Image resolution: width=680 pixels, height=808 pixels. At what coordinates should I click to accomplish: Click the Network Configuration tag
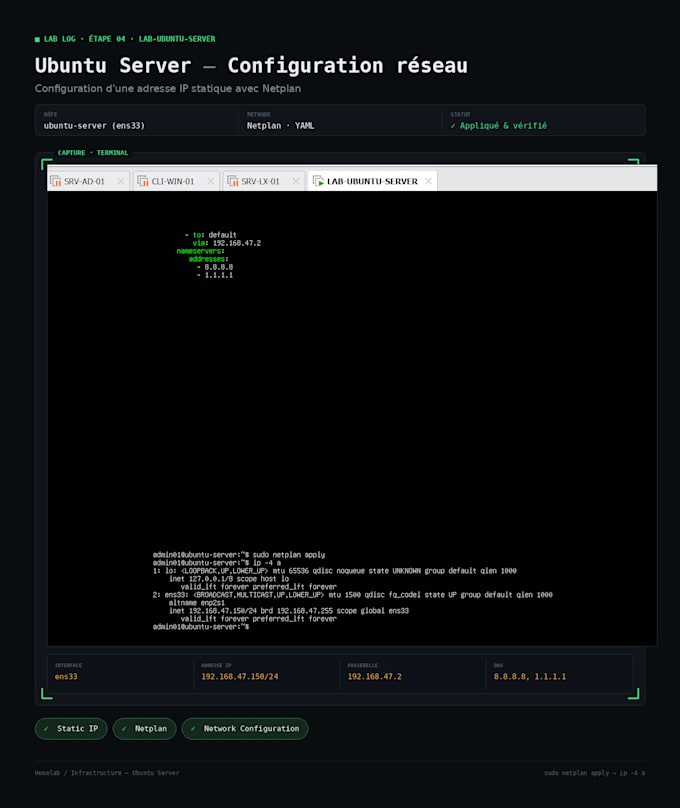(x=245, y=729)
